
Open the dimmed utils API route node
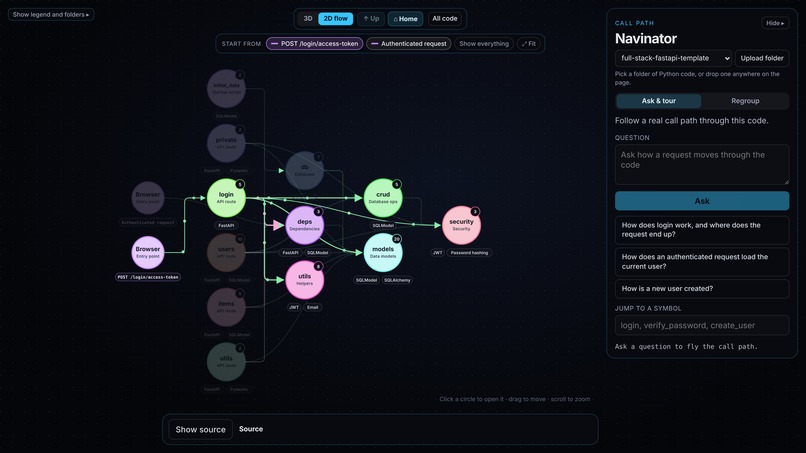click(226, 361)
